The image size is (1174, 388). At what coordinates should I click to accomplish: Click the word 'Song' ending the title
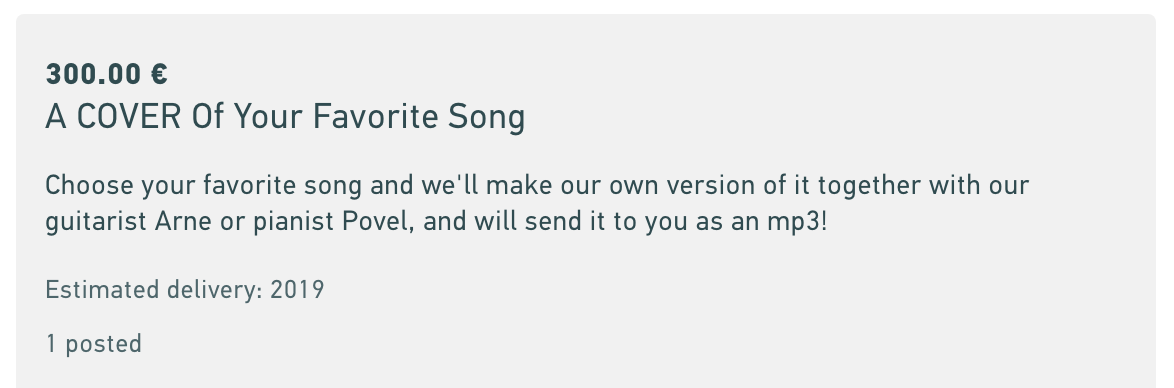pyautogui.click(x=487, y=118)
